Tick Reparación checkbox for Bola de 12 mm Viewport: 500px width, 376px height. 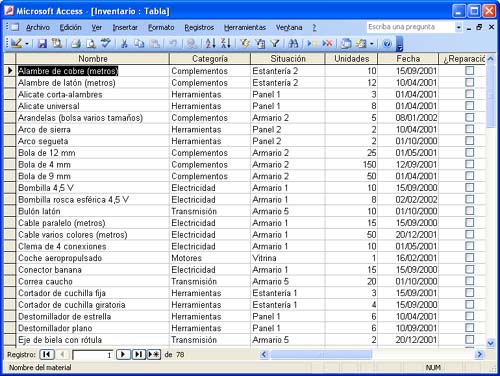point(469,152)
